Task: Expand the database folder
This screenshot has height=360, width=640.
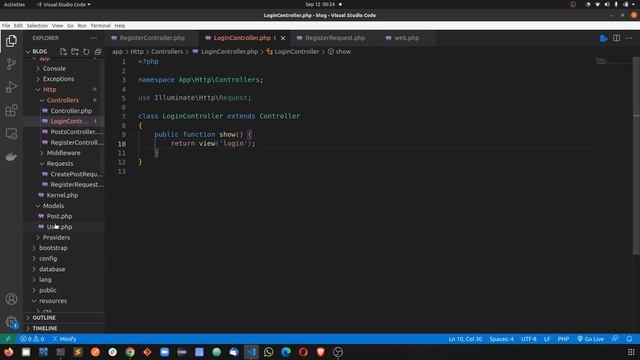Action: [52, 269]
